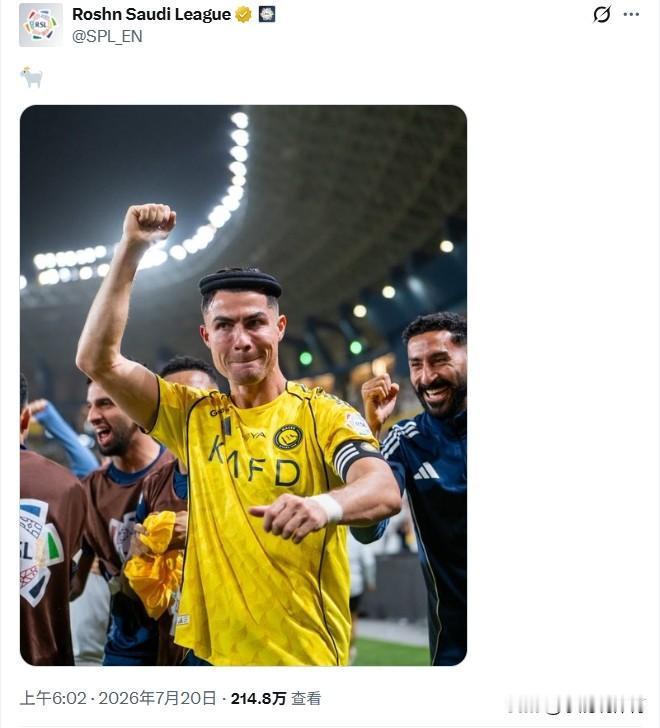Open the Grok slashed-circle icon
Screen dimensions: 660x728
pos(602,14)
